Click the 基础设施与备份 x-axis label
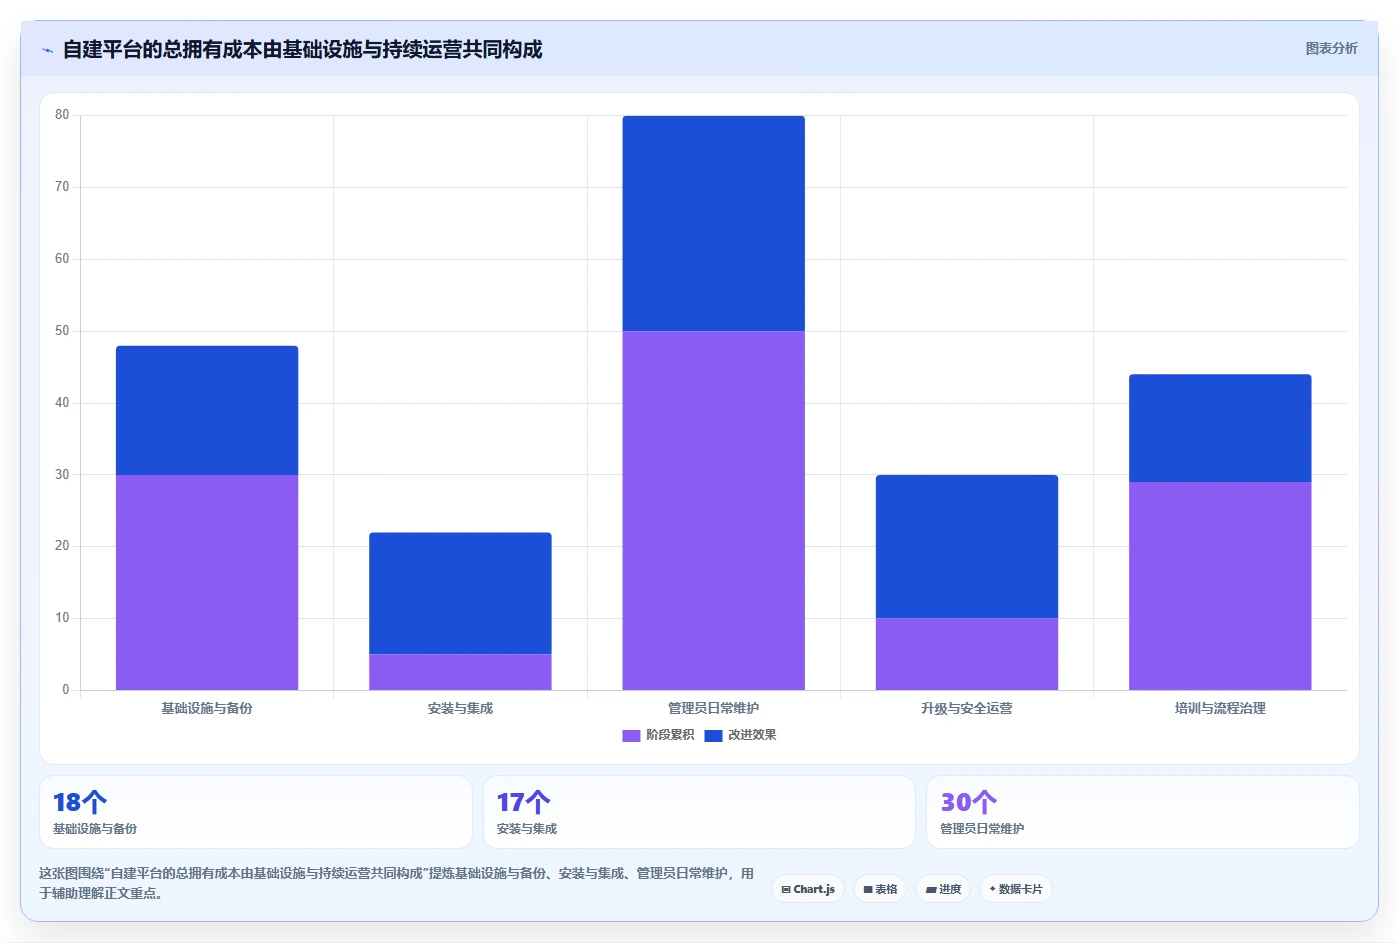Screen dimensions: 1399x943 pos(207,708)
